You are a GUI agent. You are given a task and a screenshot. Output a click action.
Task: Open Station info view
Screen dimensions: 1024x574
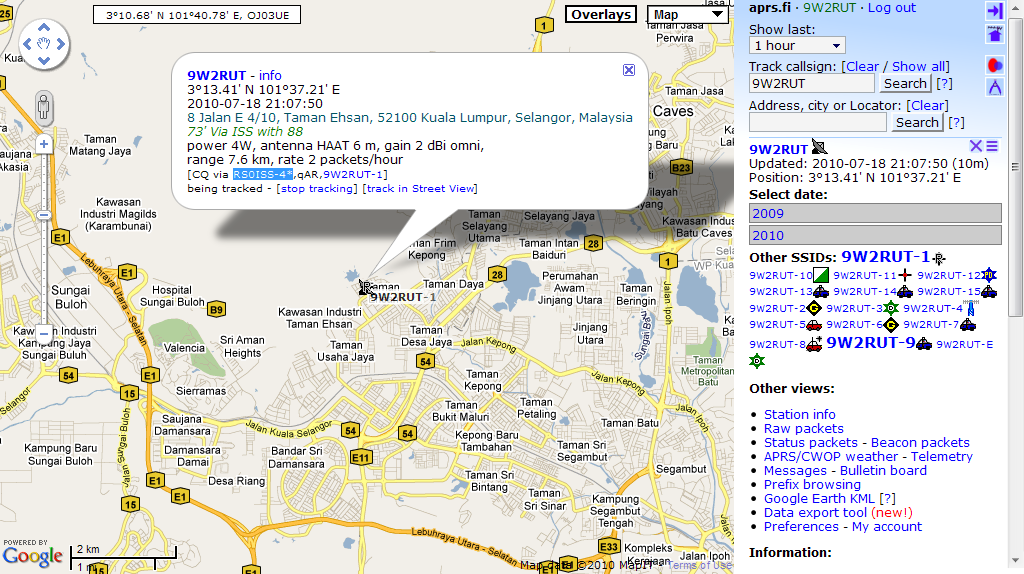pos(799,415)
